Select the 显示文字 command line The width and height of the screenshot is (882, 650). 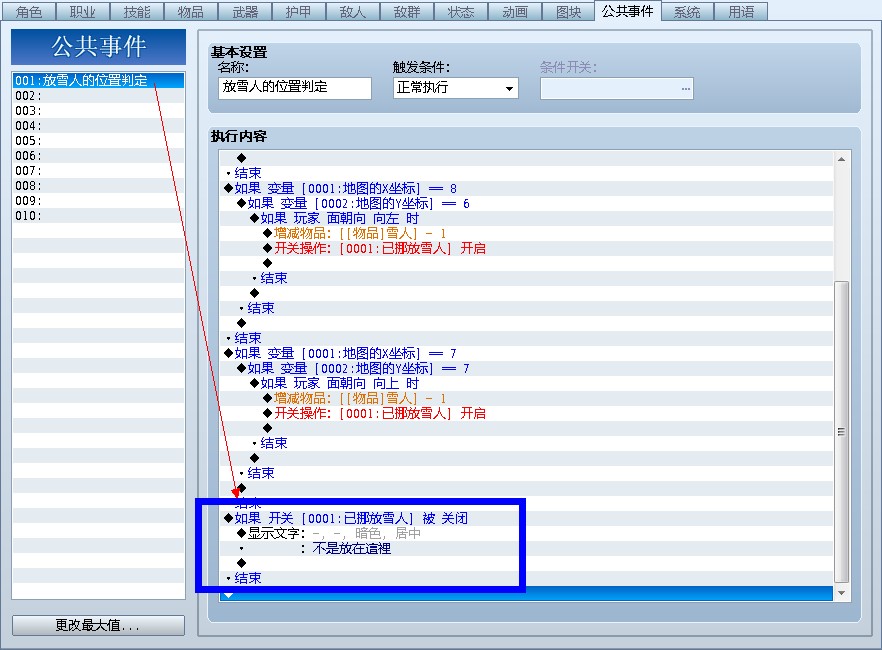pyautogui.click(x=334, y=533)
